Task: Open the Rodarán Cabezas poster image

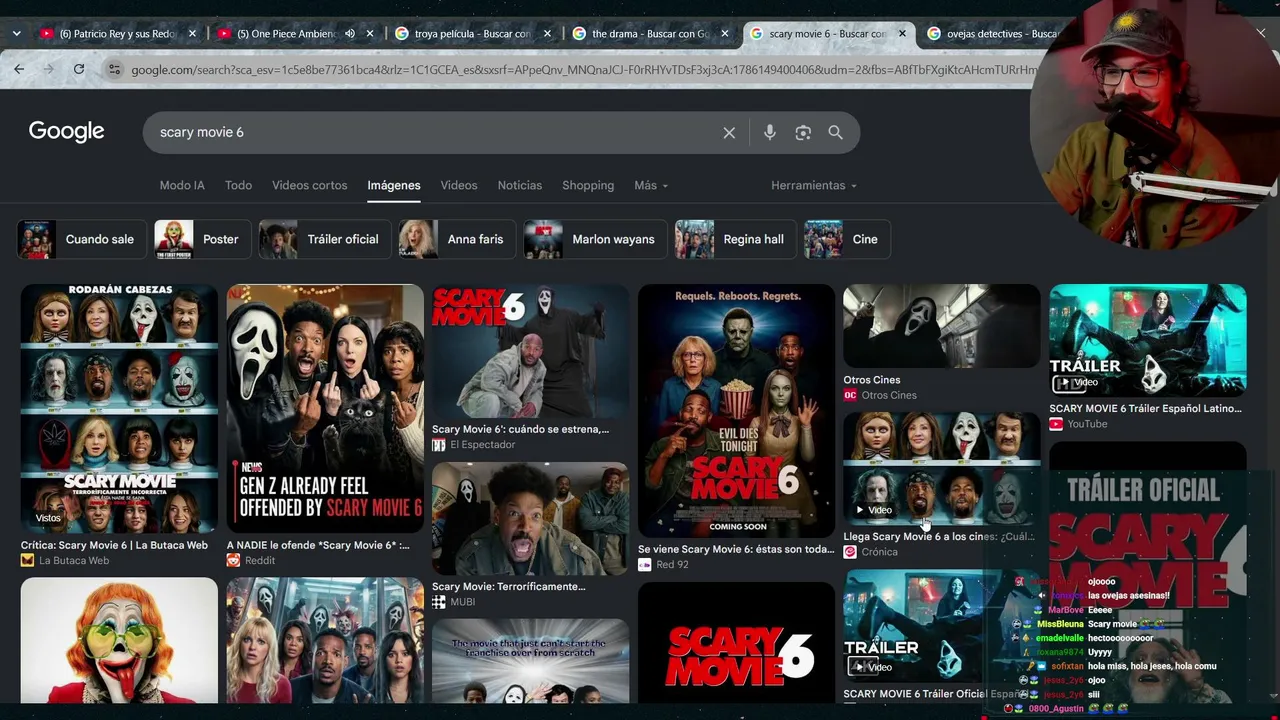Action: (119, 409)
